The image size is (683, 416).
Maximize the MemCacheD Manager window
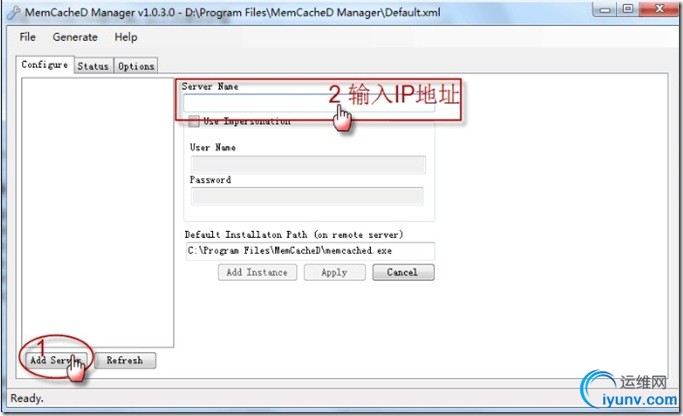(x=628, y=8)
